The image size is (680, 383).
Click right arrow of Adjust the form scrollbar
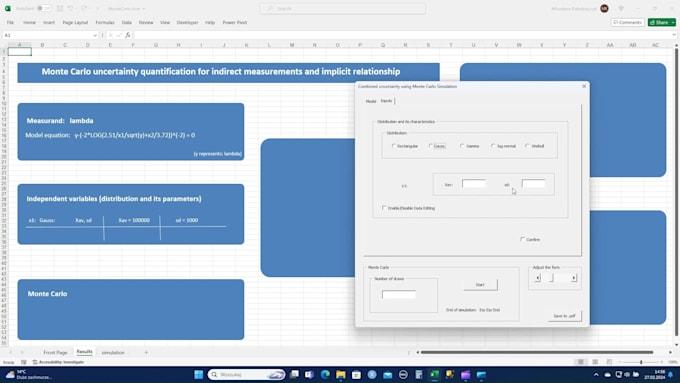574,278
